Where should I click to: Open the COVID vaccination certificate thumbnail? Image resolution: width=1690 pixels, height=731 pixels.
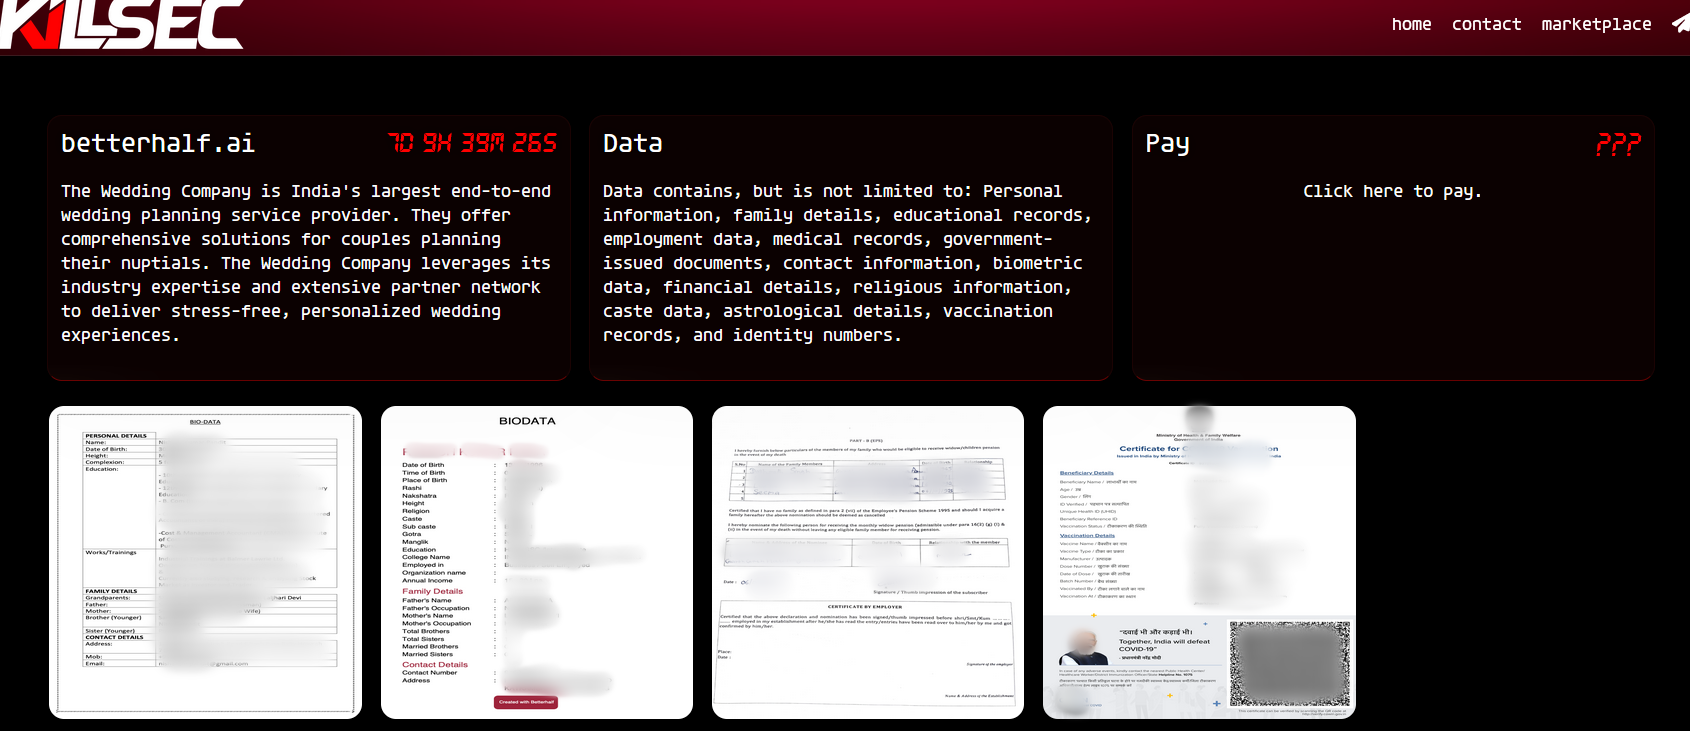1199,562
